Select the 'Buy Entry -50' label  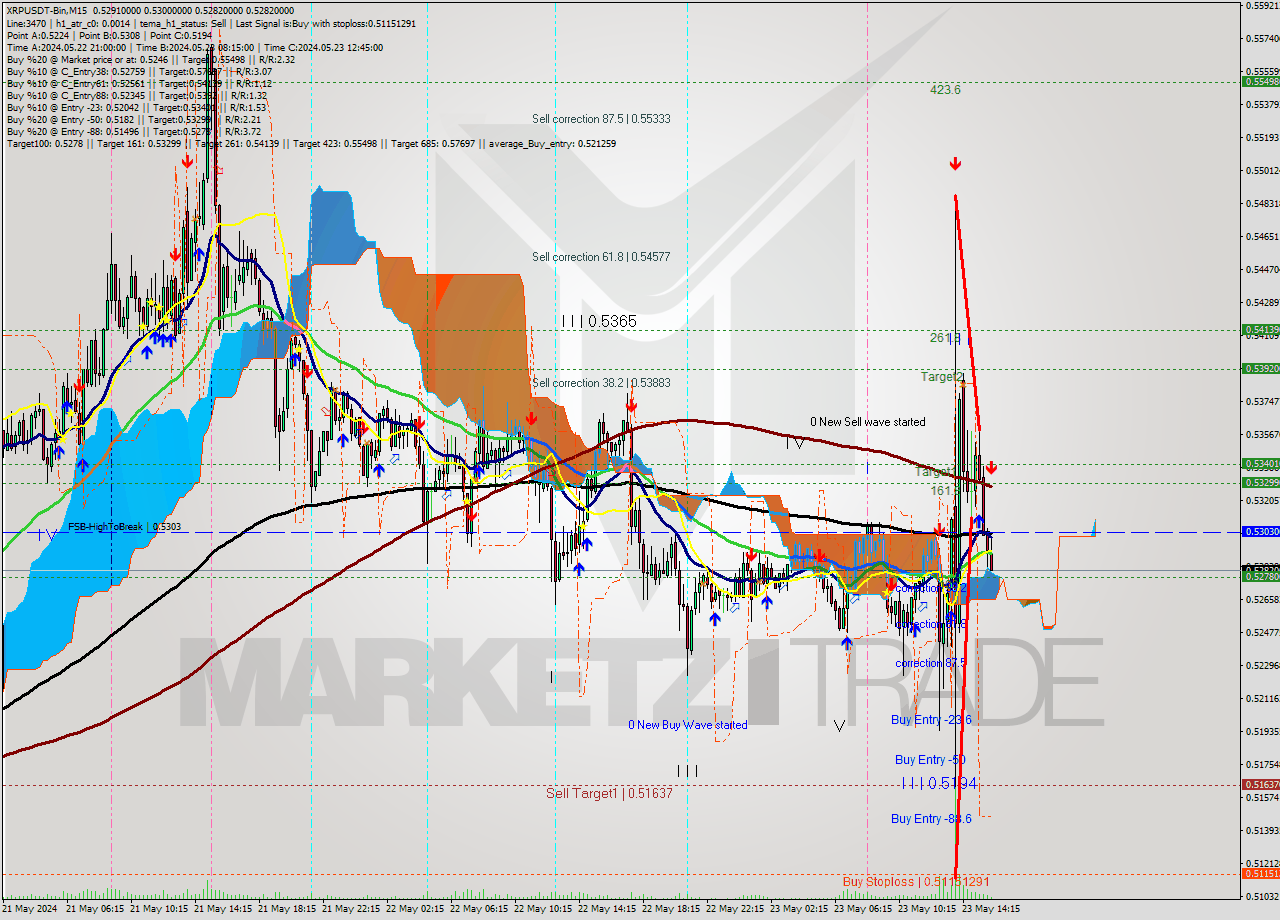[x=930, y=760]
